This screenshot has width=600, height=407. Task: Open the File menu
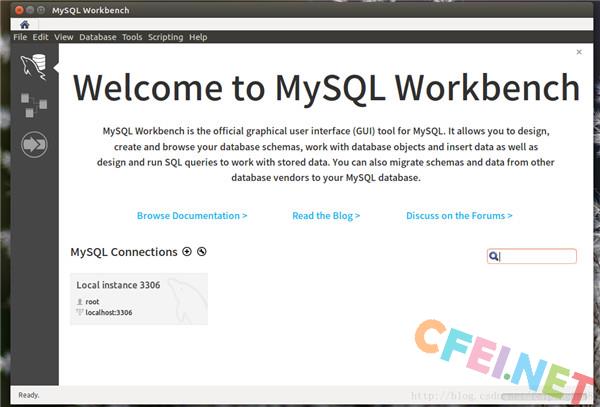20,37
